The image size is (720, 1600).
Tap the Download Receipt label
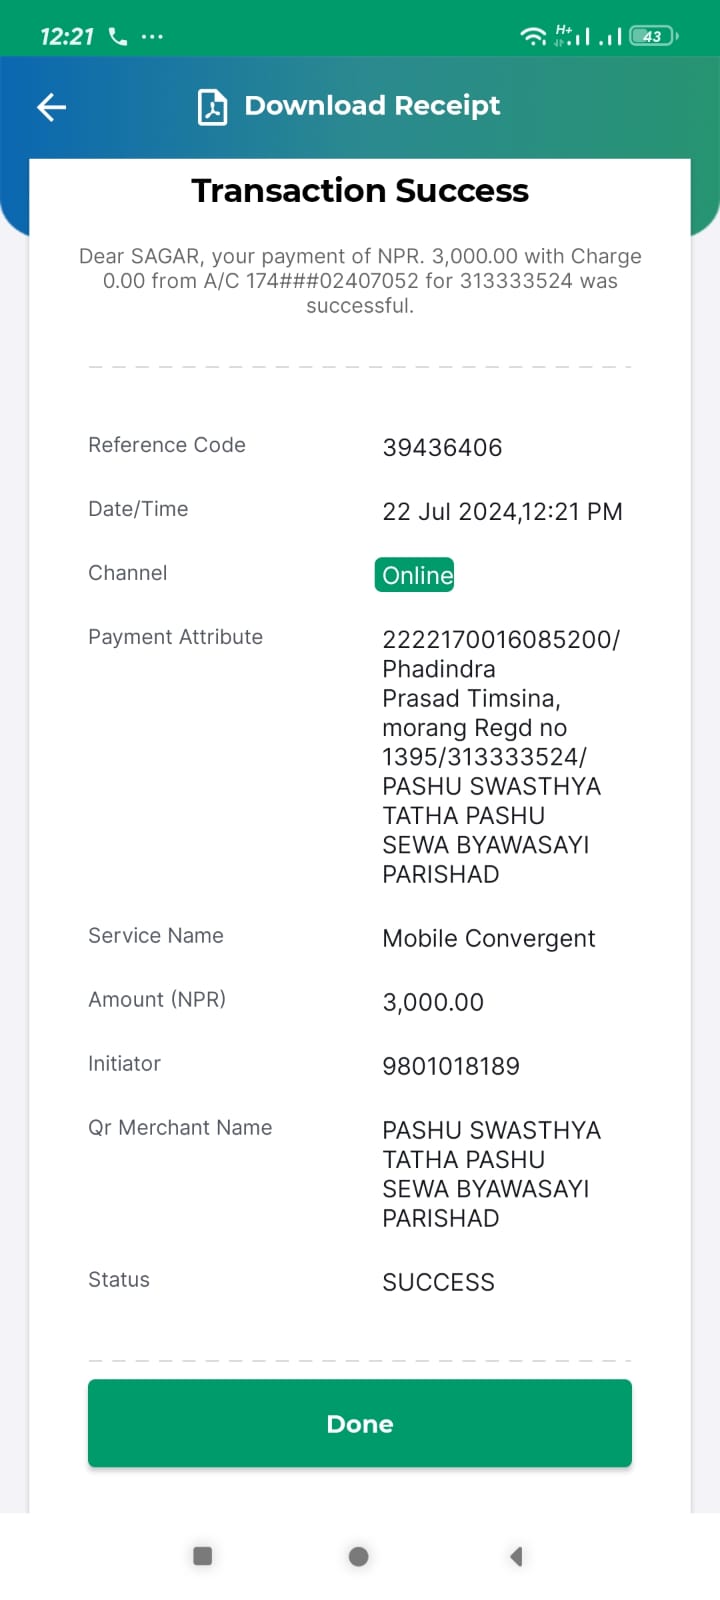[372, 106]
